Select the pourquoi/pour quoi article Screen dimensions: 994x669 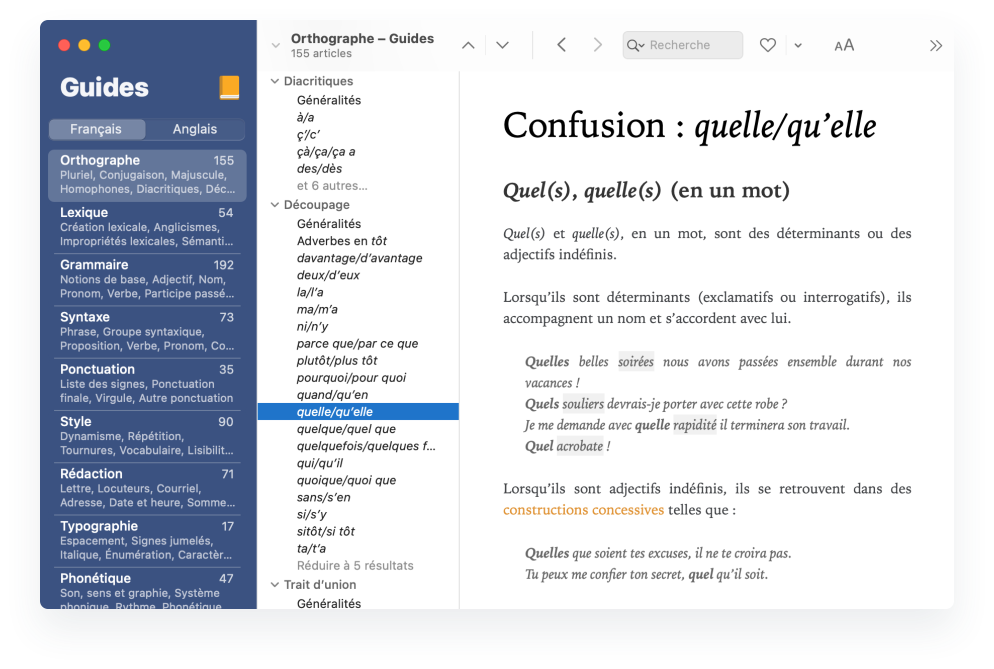[351, 378]
